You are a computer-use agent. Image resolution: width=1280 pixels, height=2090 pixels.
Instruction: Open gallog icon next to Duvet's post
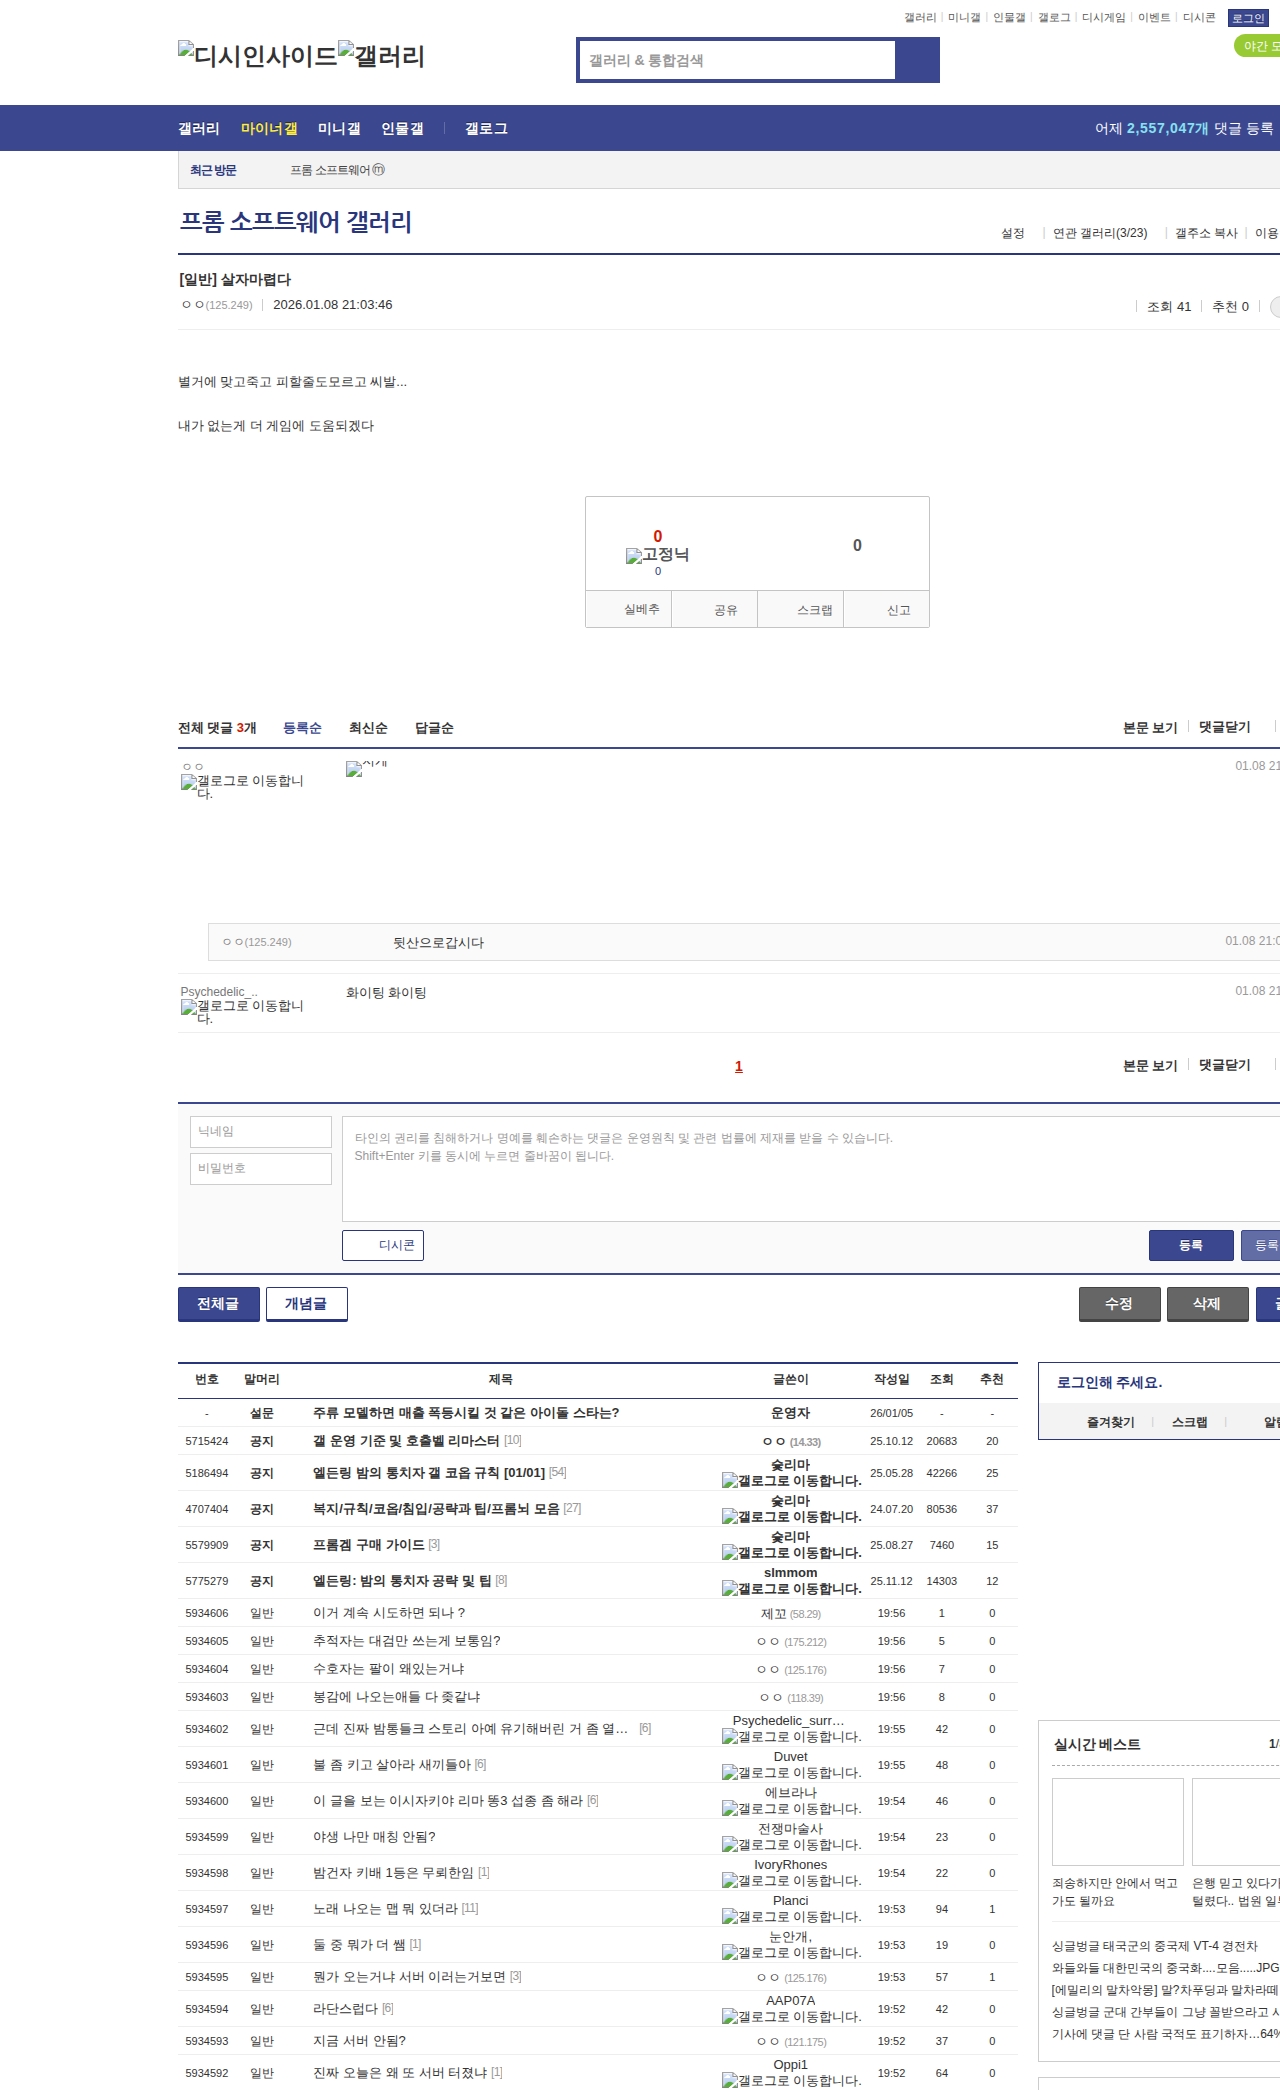[730, 1773]
